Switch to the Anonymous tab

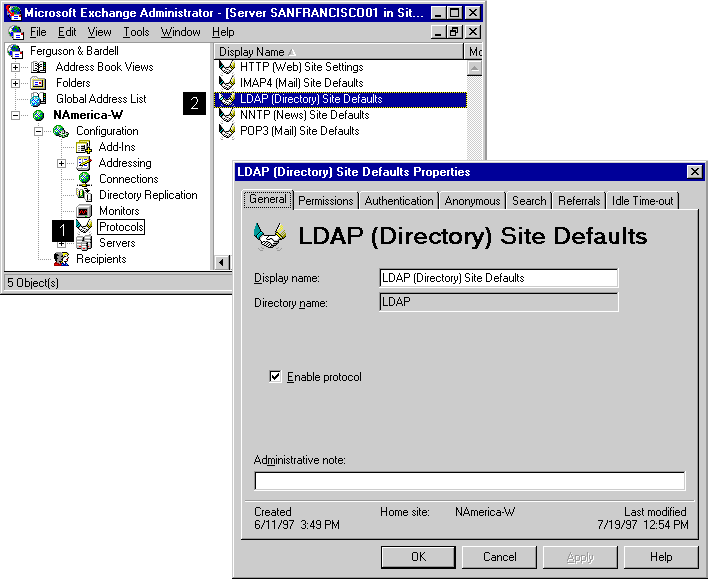pyautogui.click(x=472, y=201)
